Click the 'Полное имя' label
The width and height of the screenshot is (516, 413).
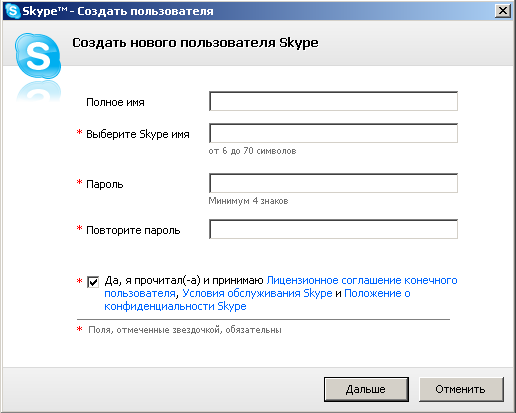pyautogui.click(x=115, y=102)
